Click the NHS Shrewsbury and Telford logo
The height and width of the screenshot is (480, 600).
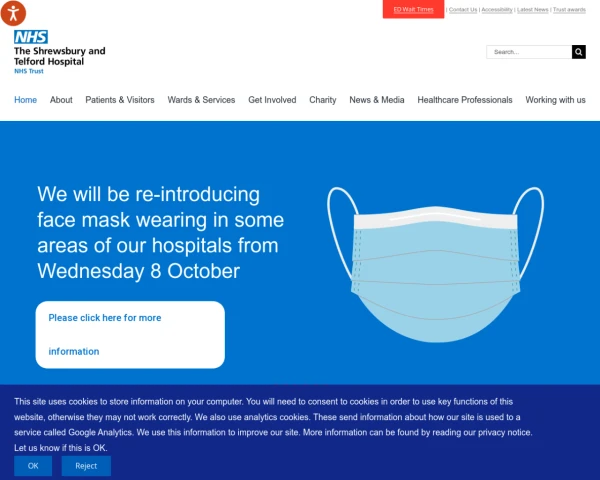pos(59,52)
